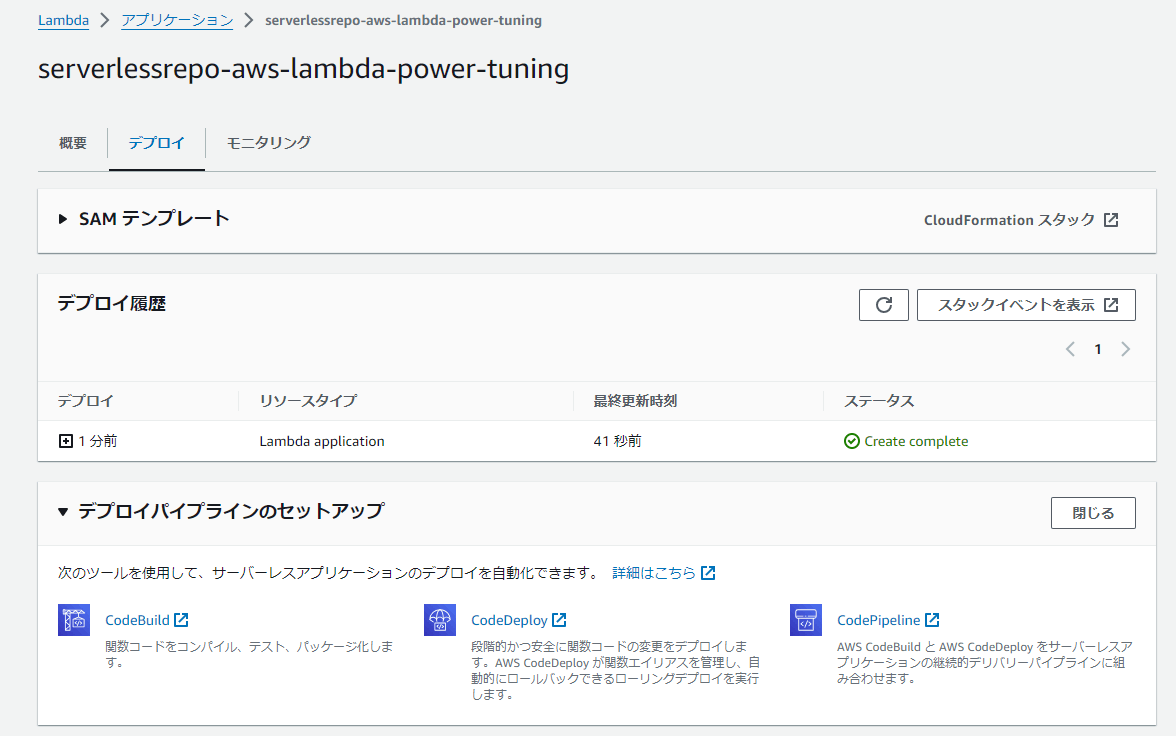
Task: Click the green Create complete status icon
Action: point(851,441)
